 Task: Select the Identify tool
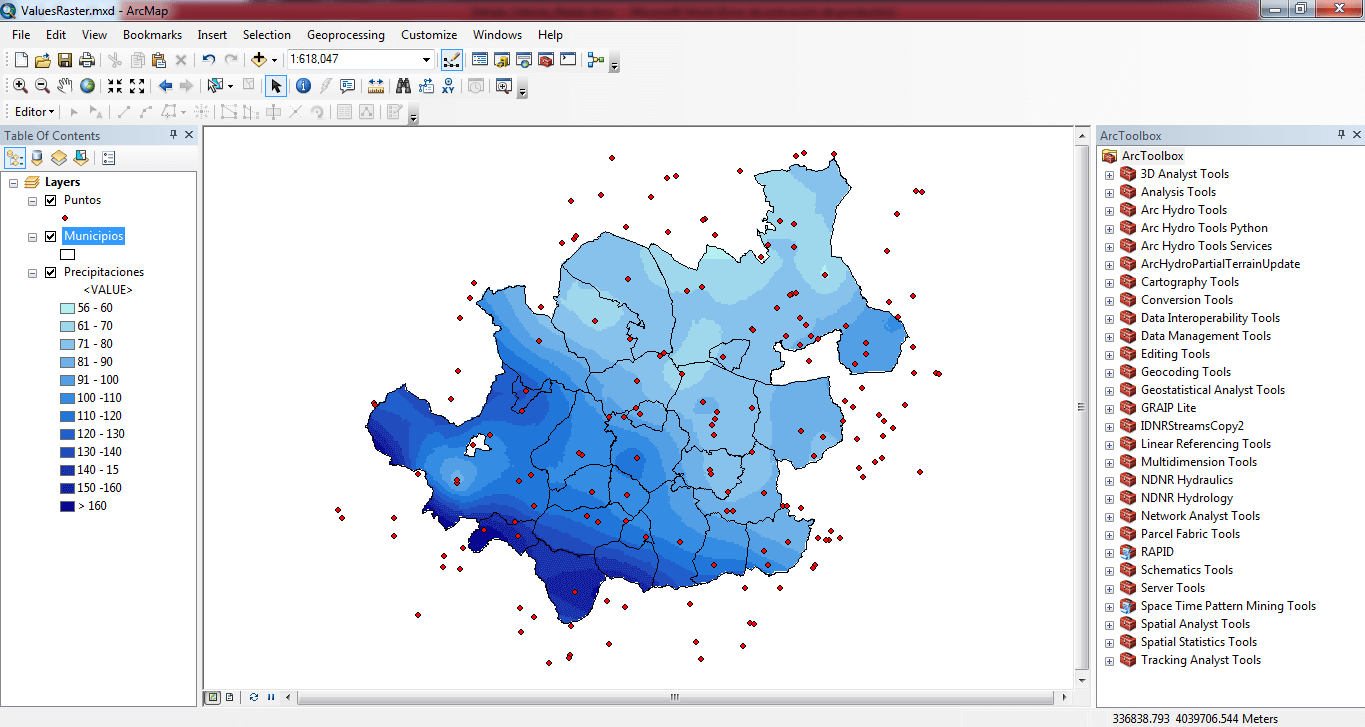click(x=303, y=86)
